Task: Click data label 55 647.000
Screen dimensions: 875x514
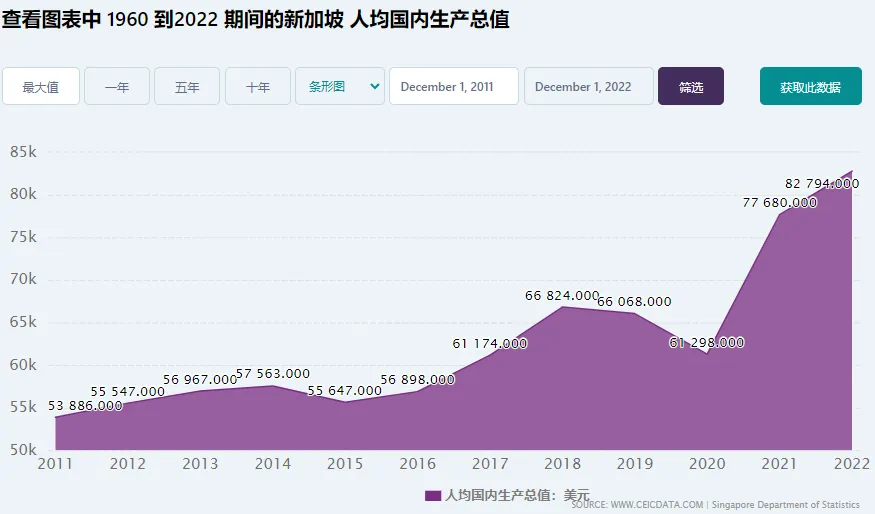Action: [x=345, y=391]
